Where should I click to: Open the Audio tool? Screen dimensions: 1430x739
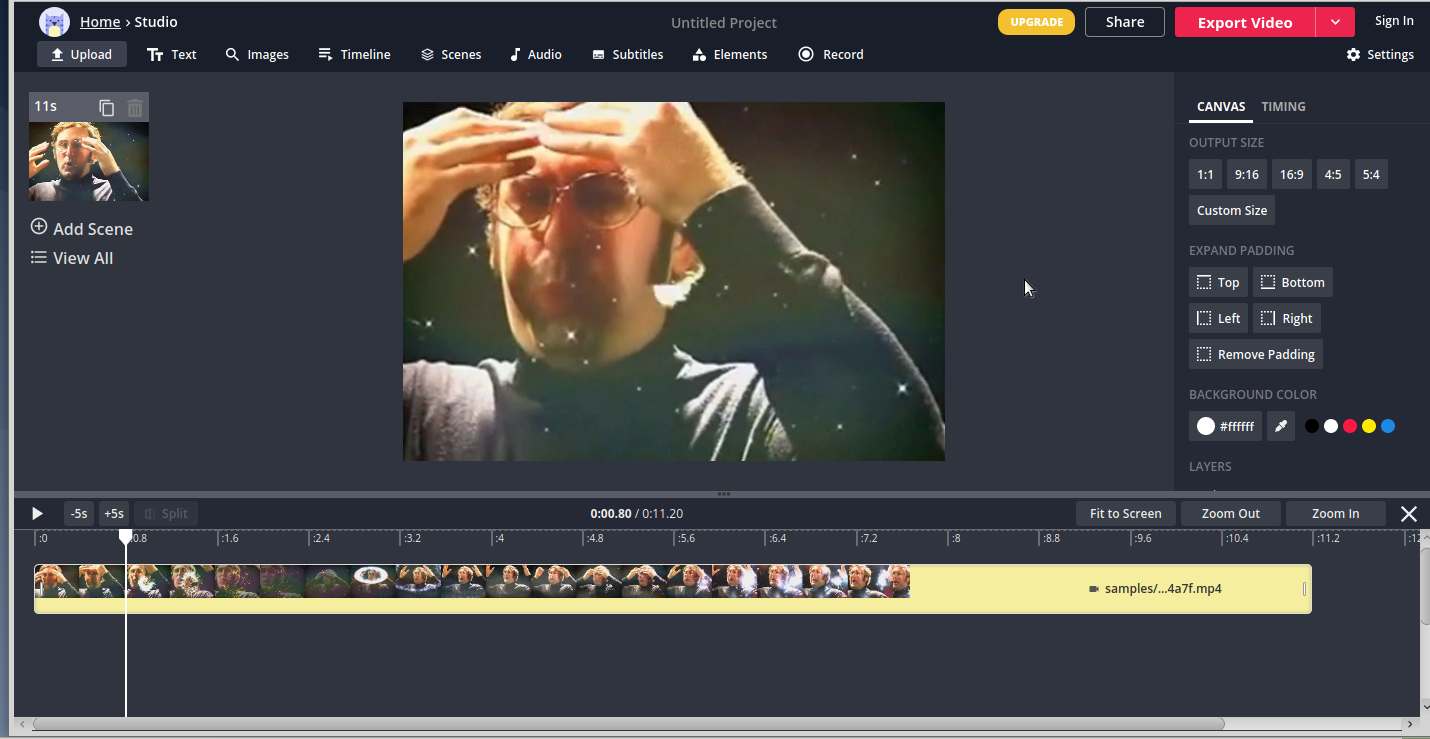[536, 54]
